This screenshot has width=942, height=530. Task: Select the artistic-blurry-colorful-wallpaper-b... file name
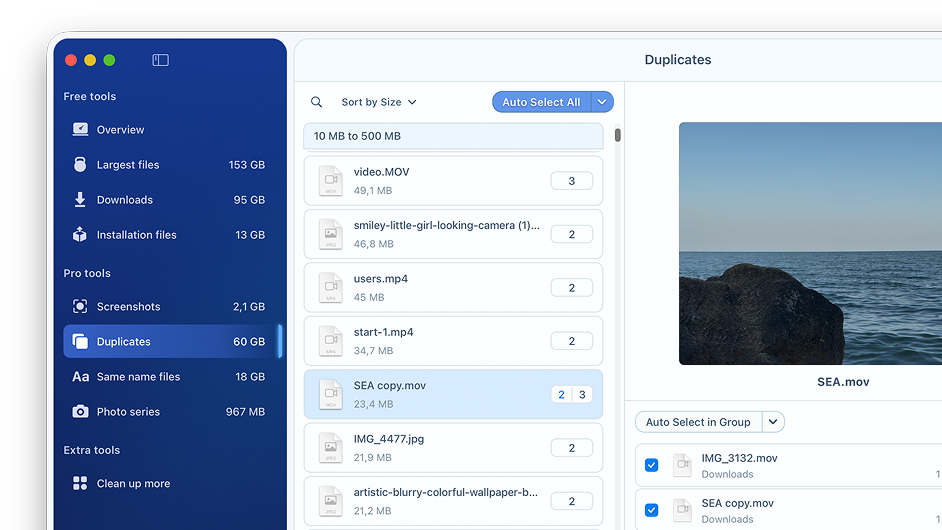pyautogui.click(x=446, y=492)
